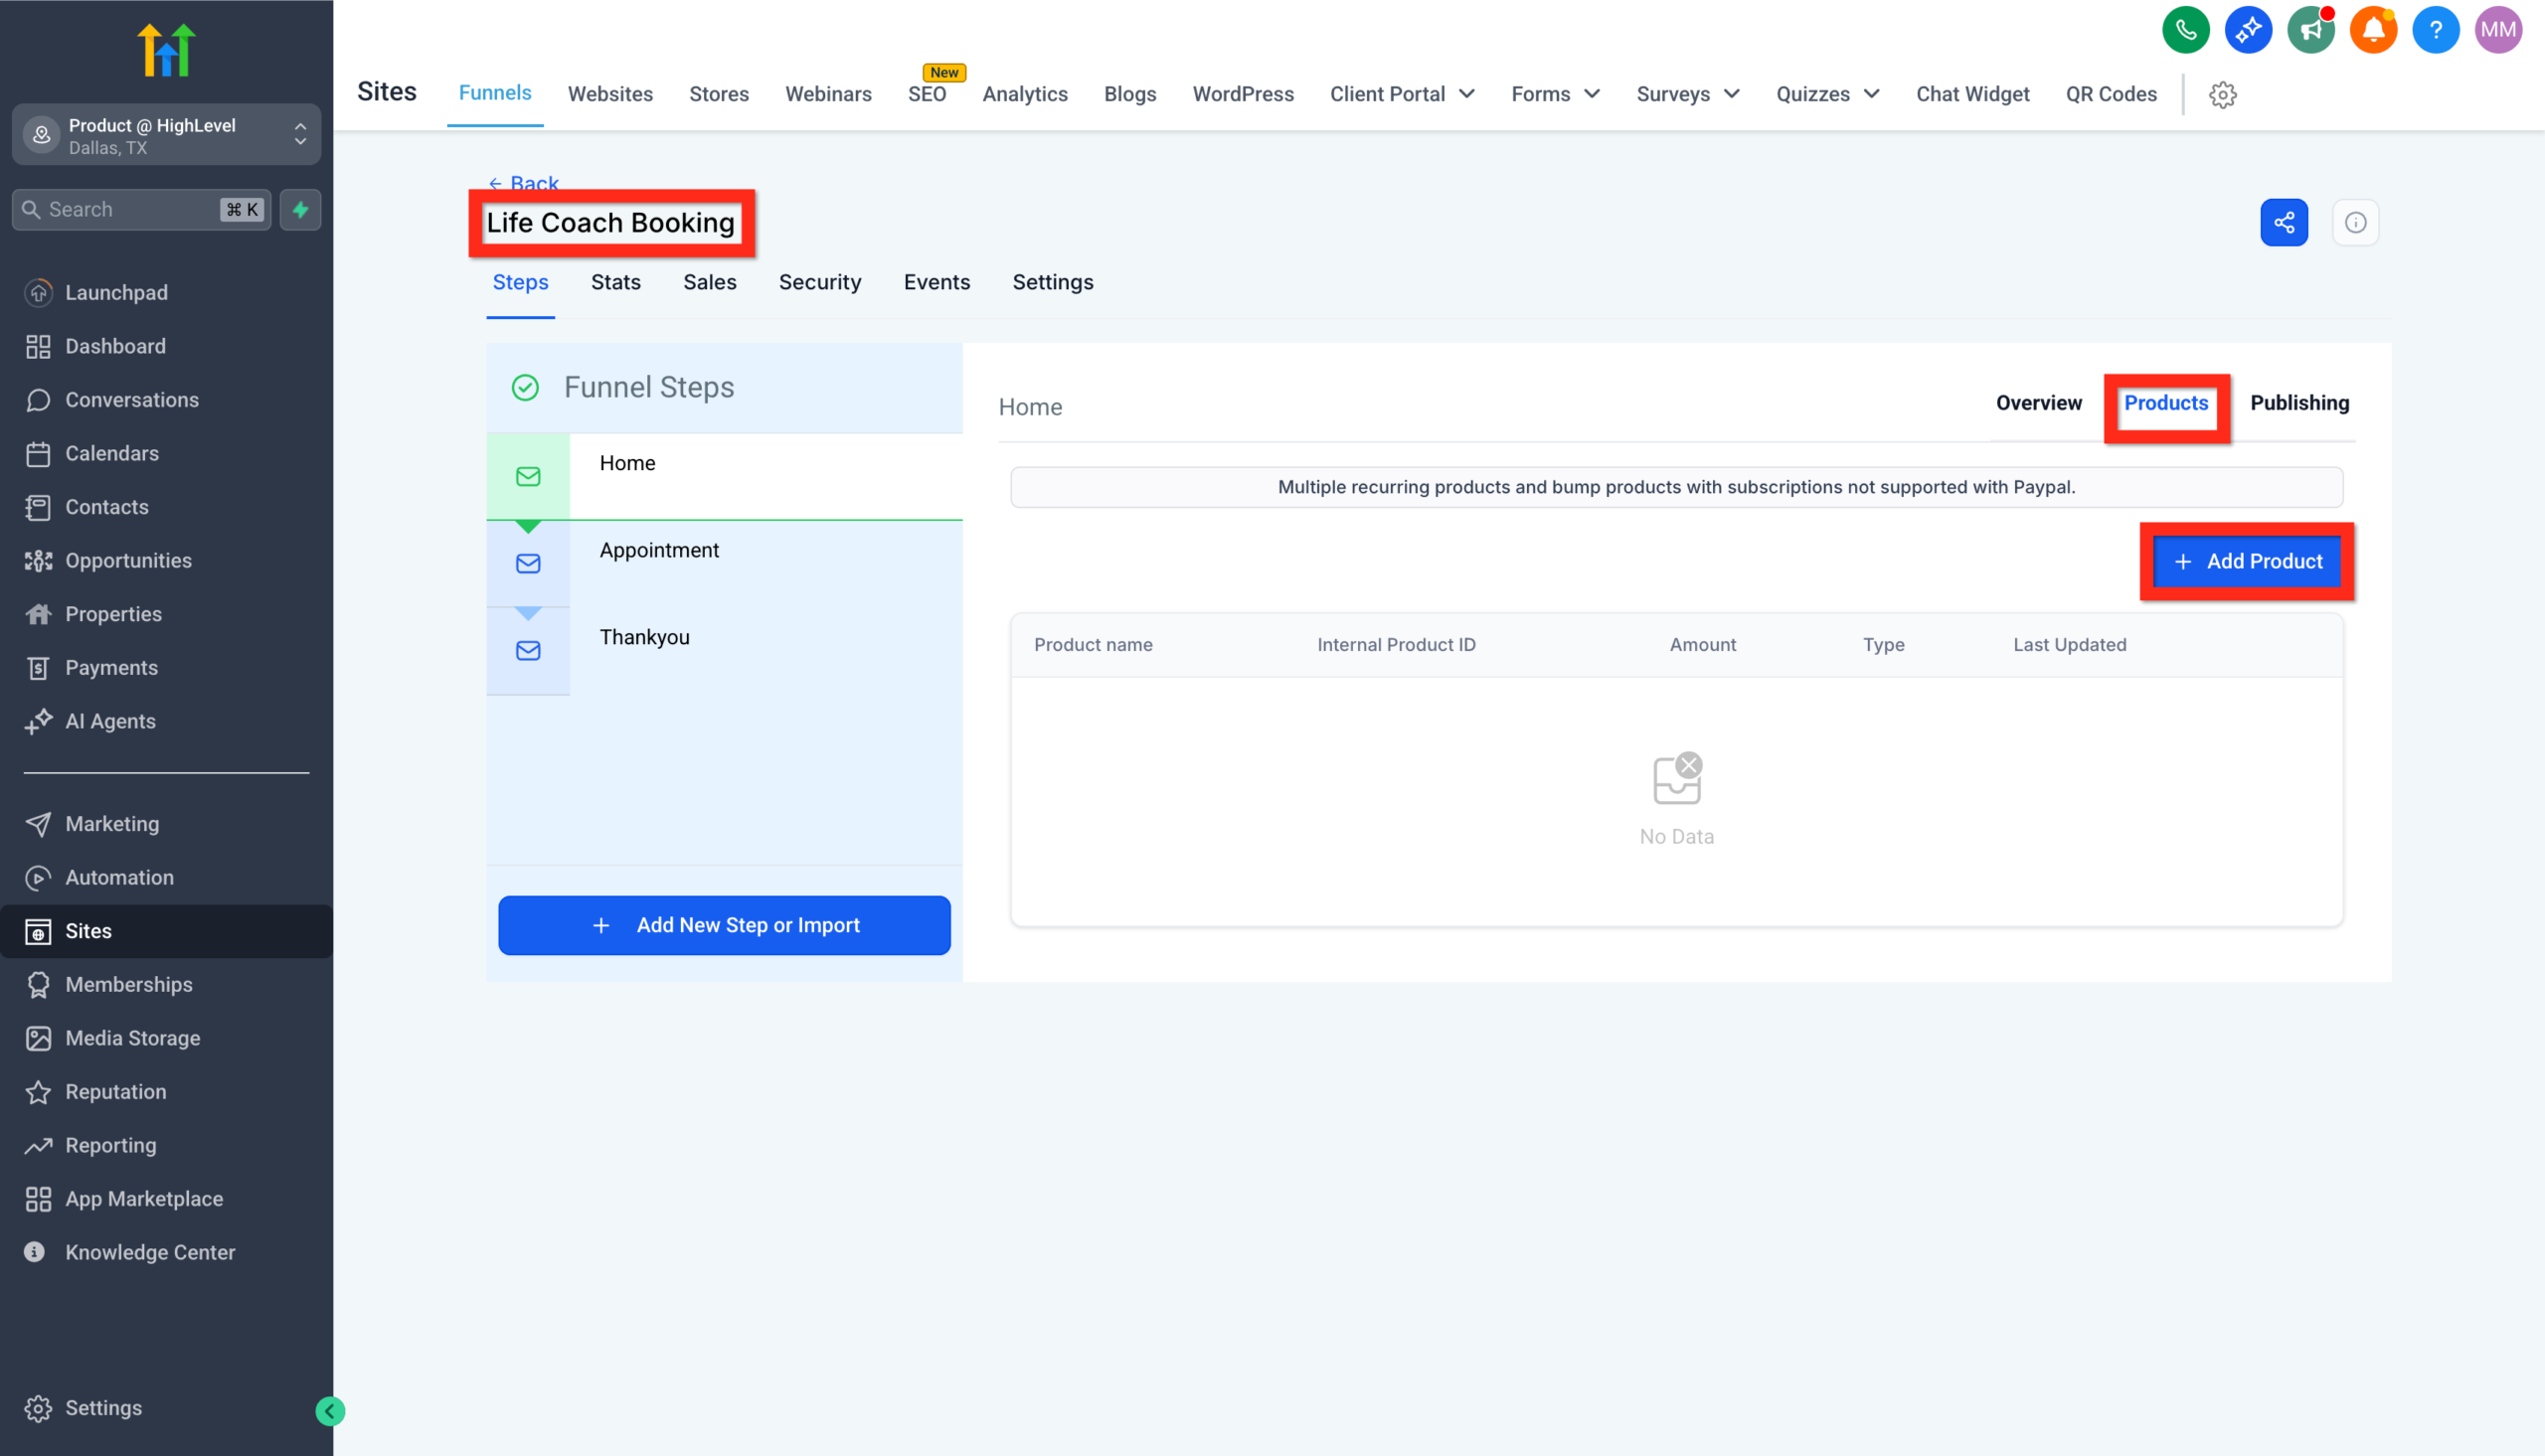
Task: Open the Publishing tab
Action: (x=2299, y=403)
